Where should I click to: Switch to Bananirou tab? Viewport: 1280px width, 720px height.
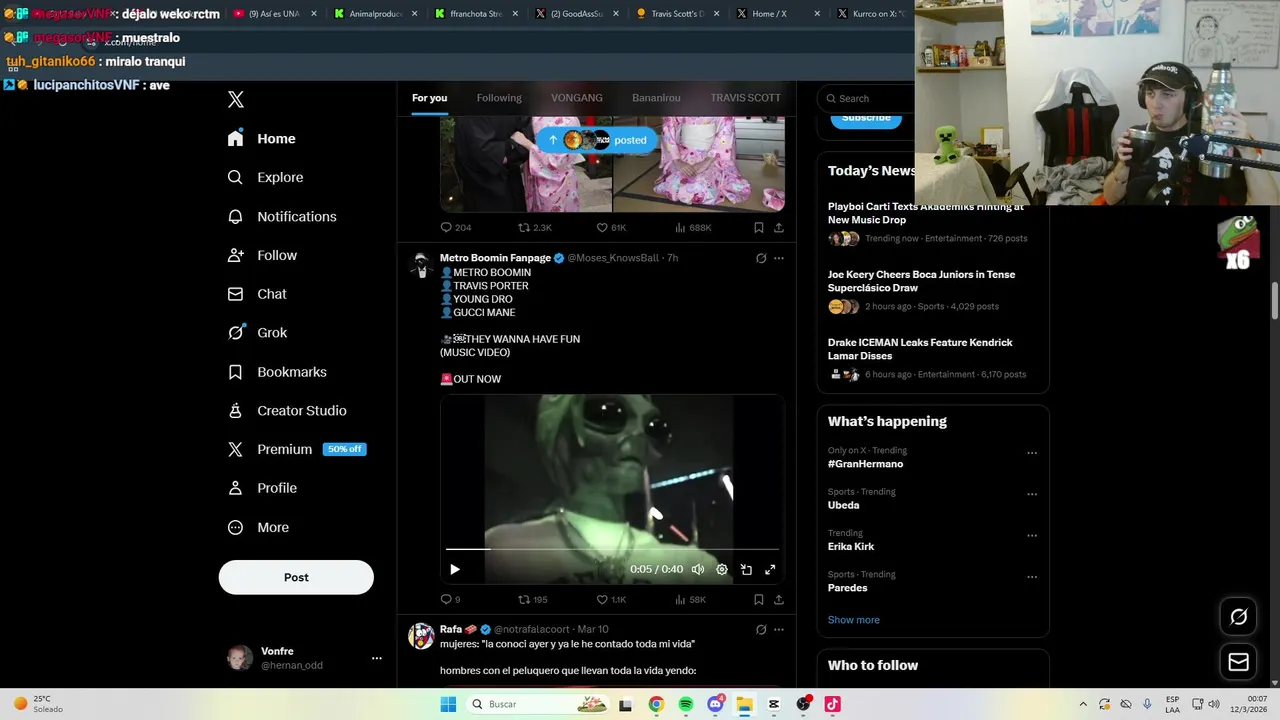[x=656, y=98]
